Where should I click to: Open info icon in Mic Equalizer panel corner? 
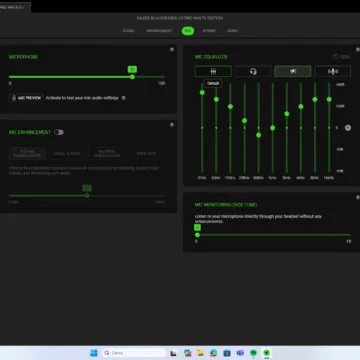pyautogui.click(x=358, y=49)
